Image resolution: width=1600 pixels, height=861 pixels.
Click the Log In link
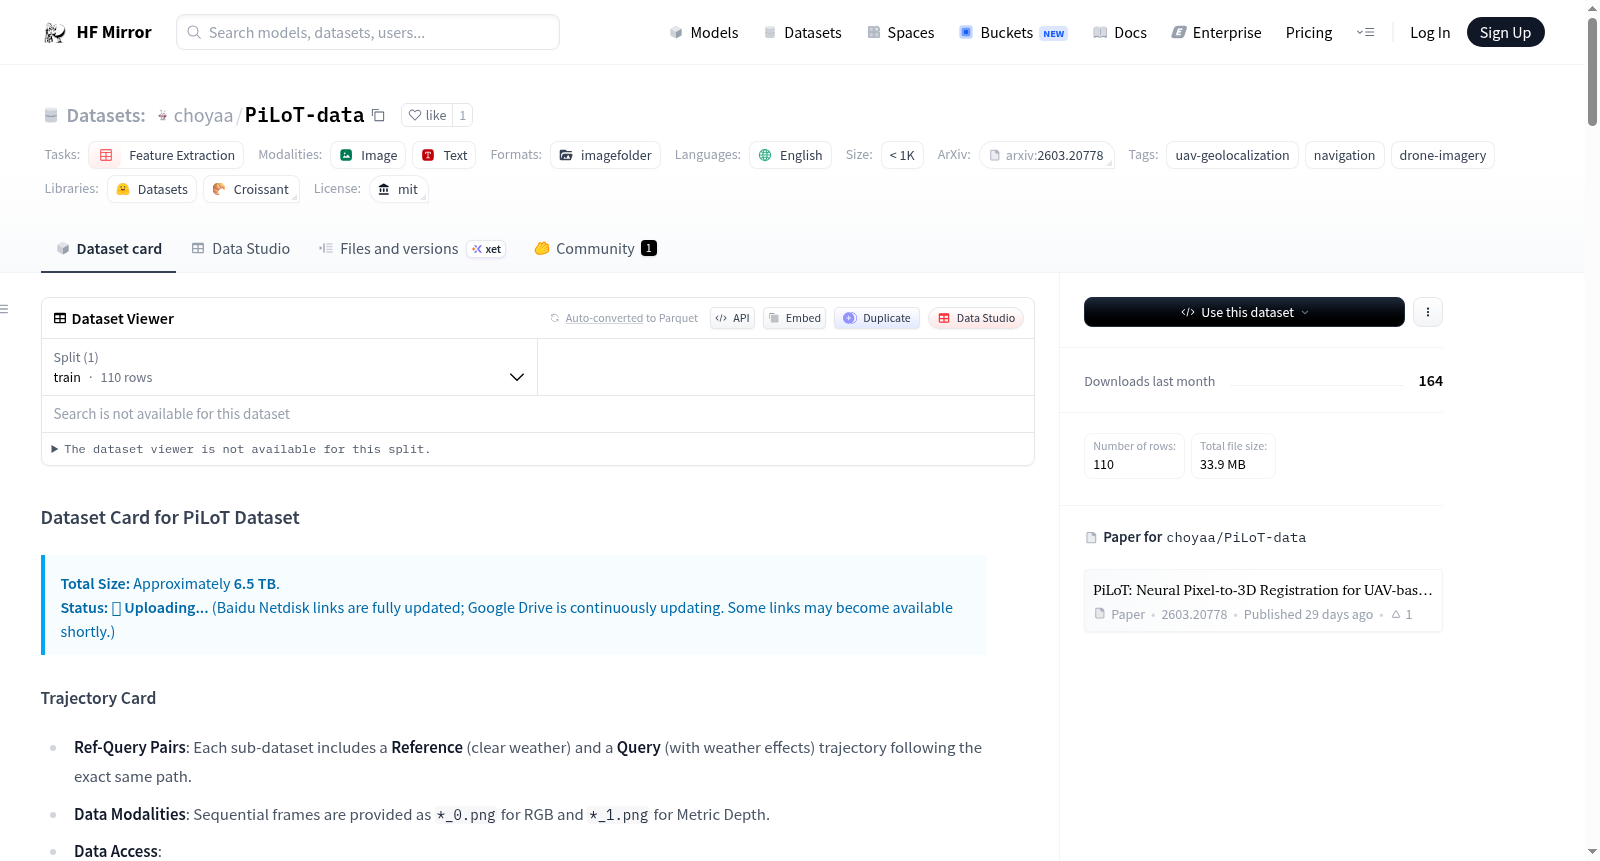point(1430,33)
